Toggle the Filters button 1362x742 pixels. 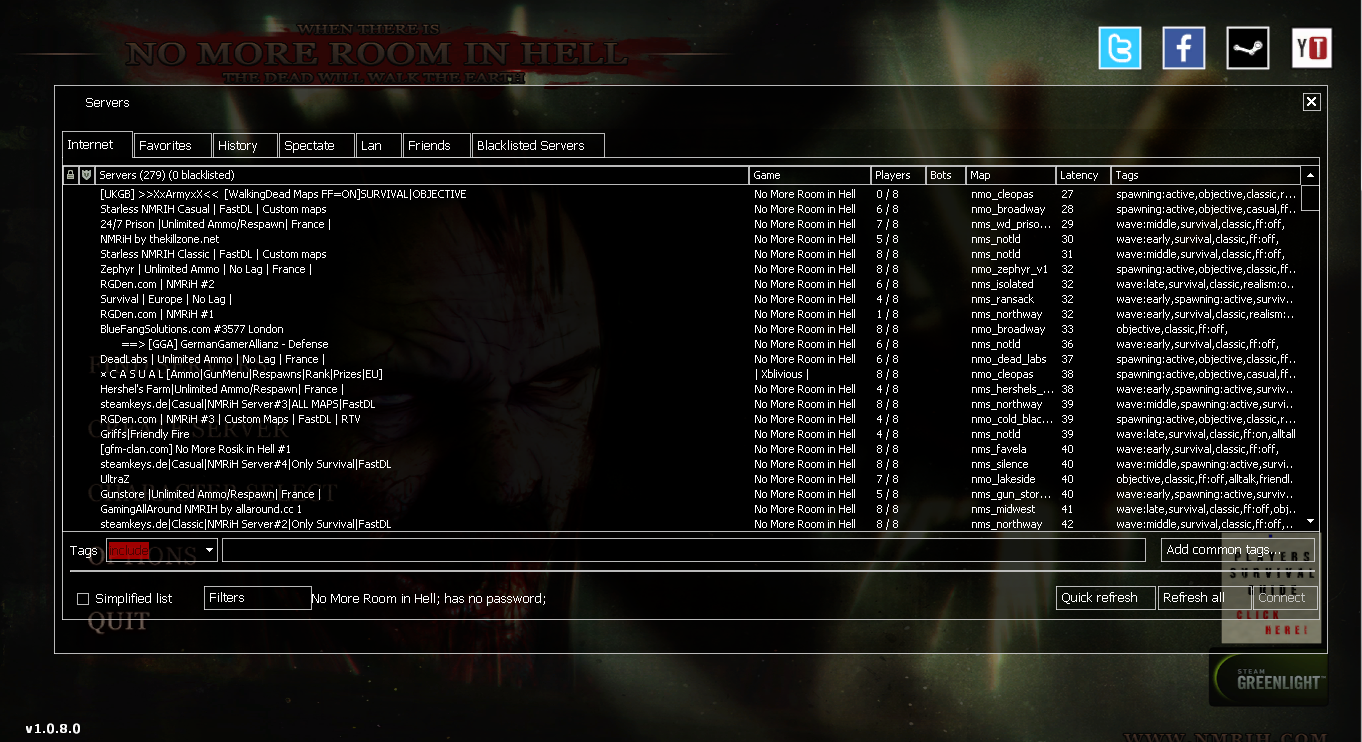click(258, 598)
